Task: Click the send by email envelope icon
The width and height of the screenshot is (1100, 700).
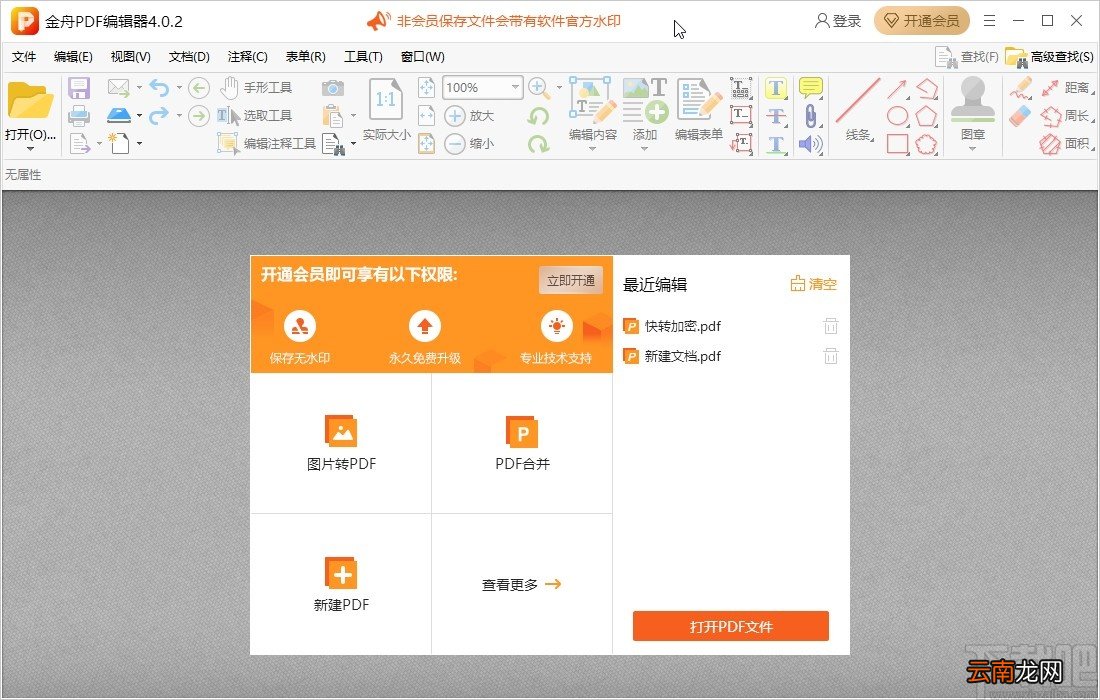Action: tap(119, 88)
